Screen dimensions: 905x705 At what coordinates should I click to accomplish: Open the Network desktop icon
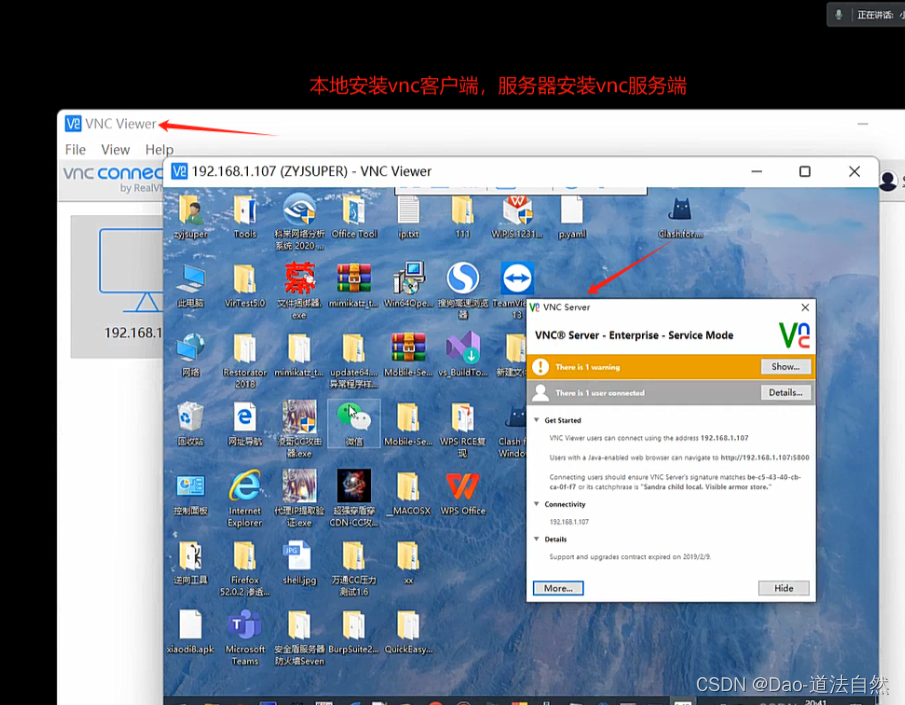190,349
